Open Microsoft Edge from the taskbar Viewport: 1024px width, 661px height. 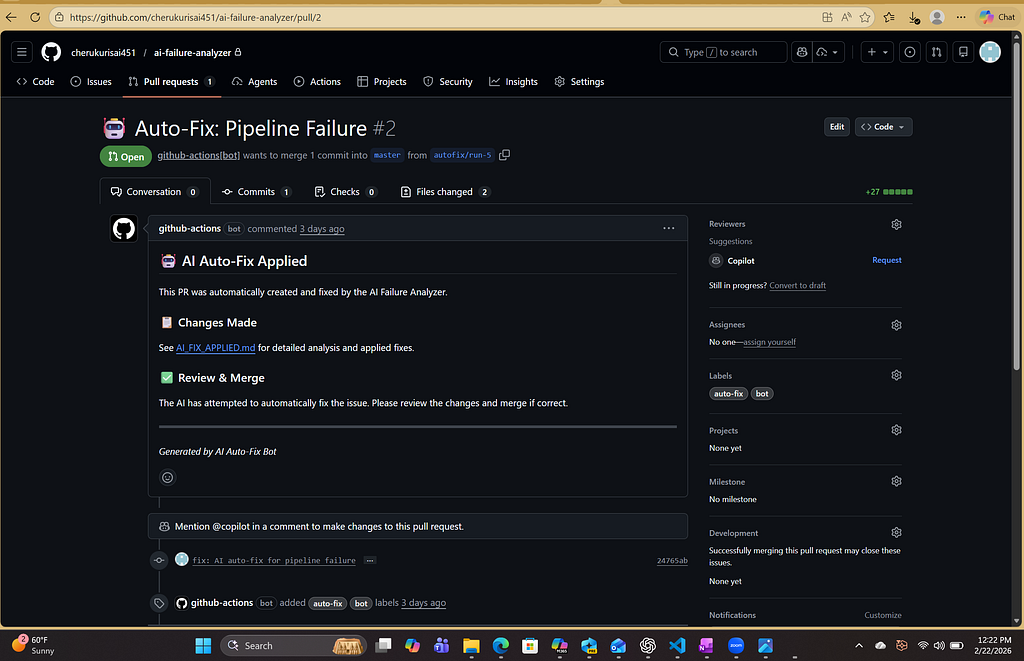tap(501, 645)
